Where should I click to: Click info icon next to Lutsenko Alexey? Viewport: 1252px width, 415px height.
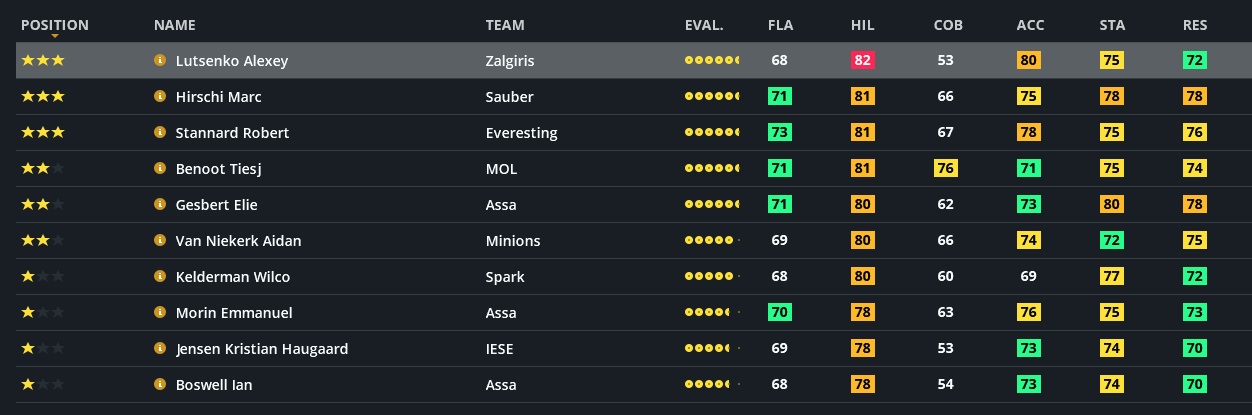(160, 60)
